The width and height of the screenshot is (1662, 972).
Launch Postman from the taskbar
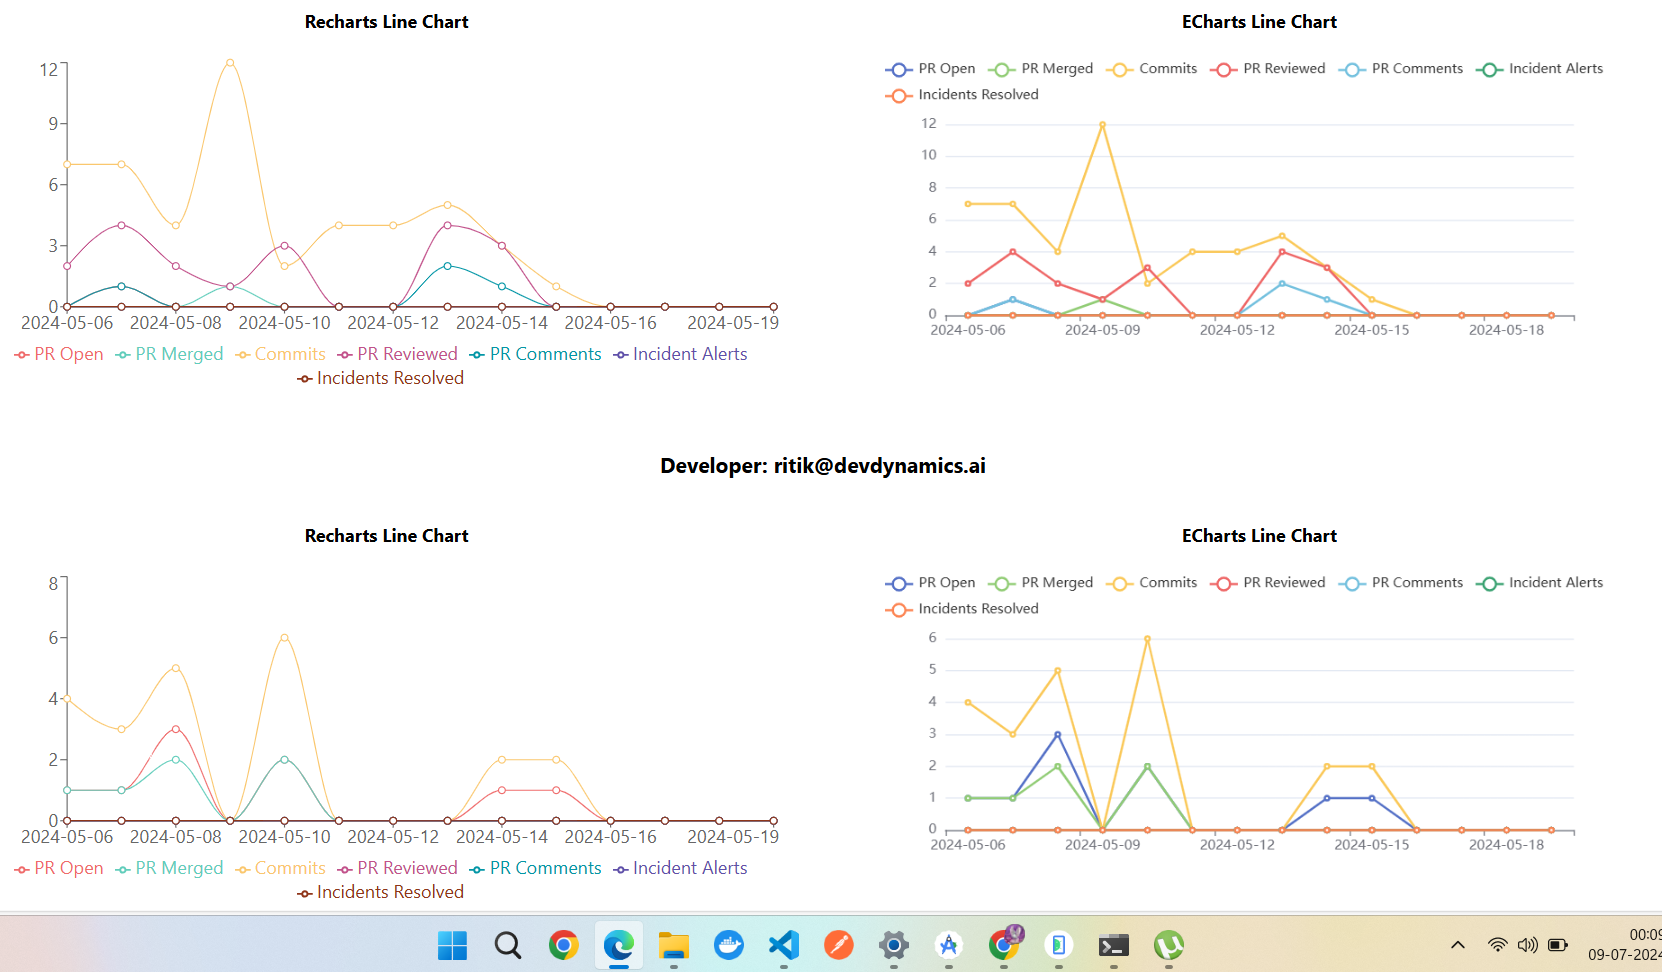pos(839,945)
